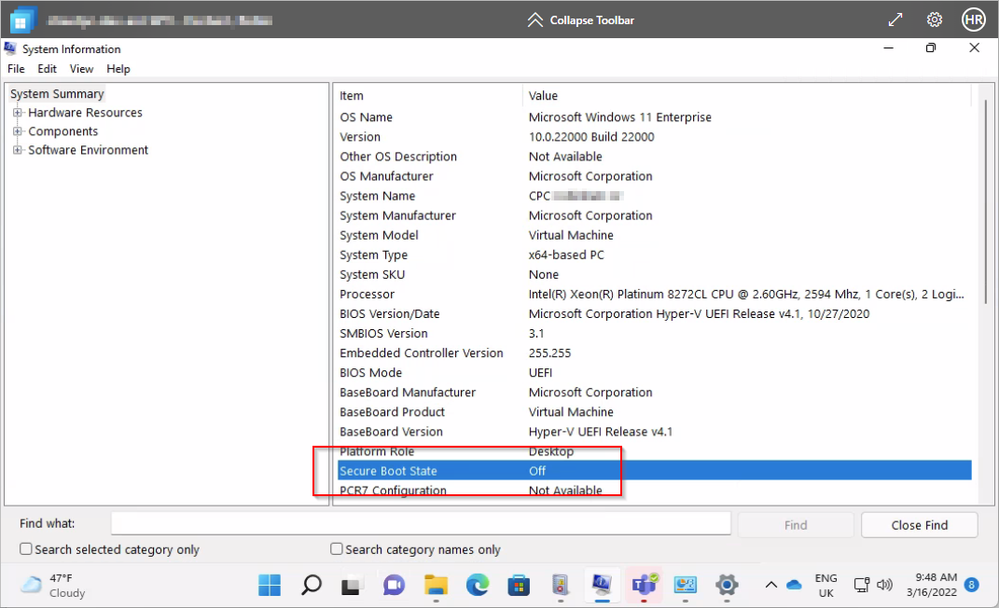Open taskbar Search
Image resolution: width=999 pixels, height=608 pixels.
tap(311, 584)
